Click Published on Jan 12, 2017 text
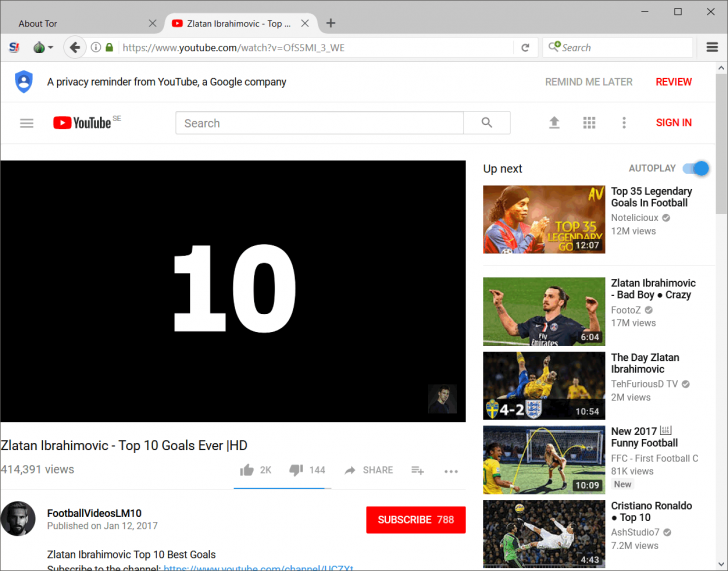 (x=102, y=526)
